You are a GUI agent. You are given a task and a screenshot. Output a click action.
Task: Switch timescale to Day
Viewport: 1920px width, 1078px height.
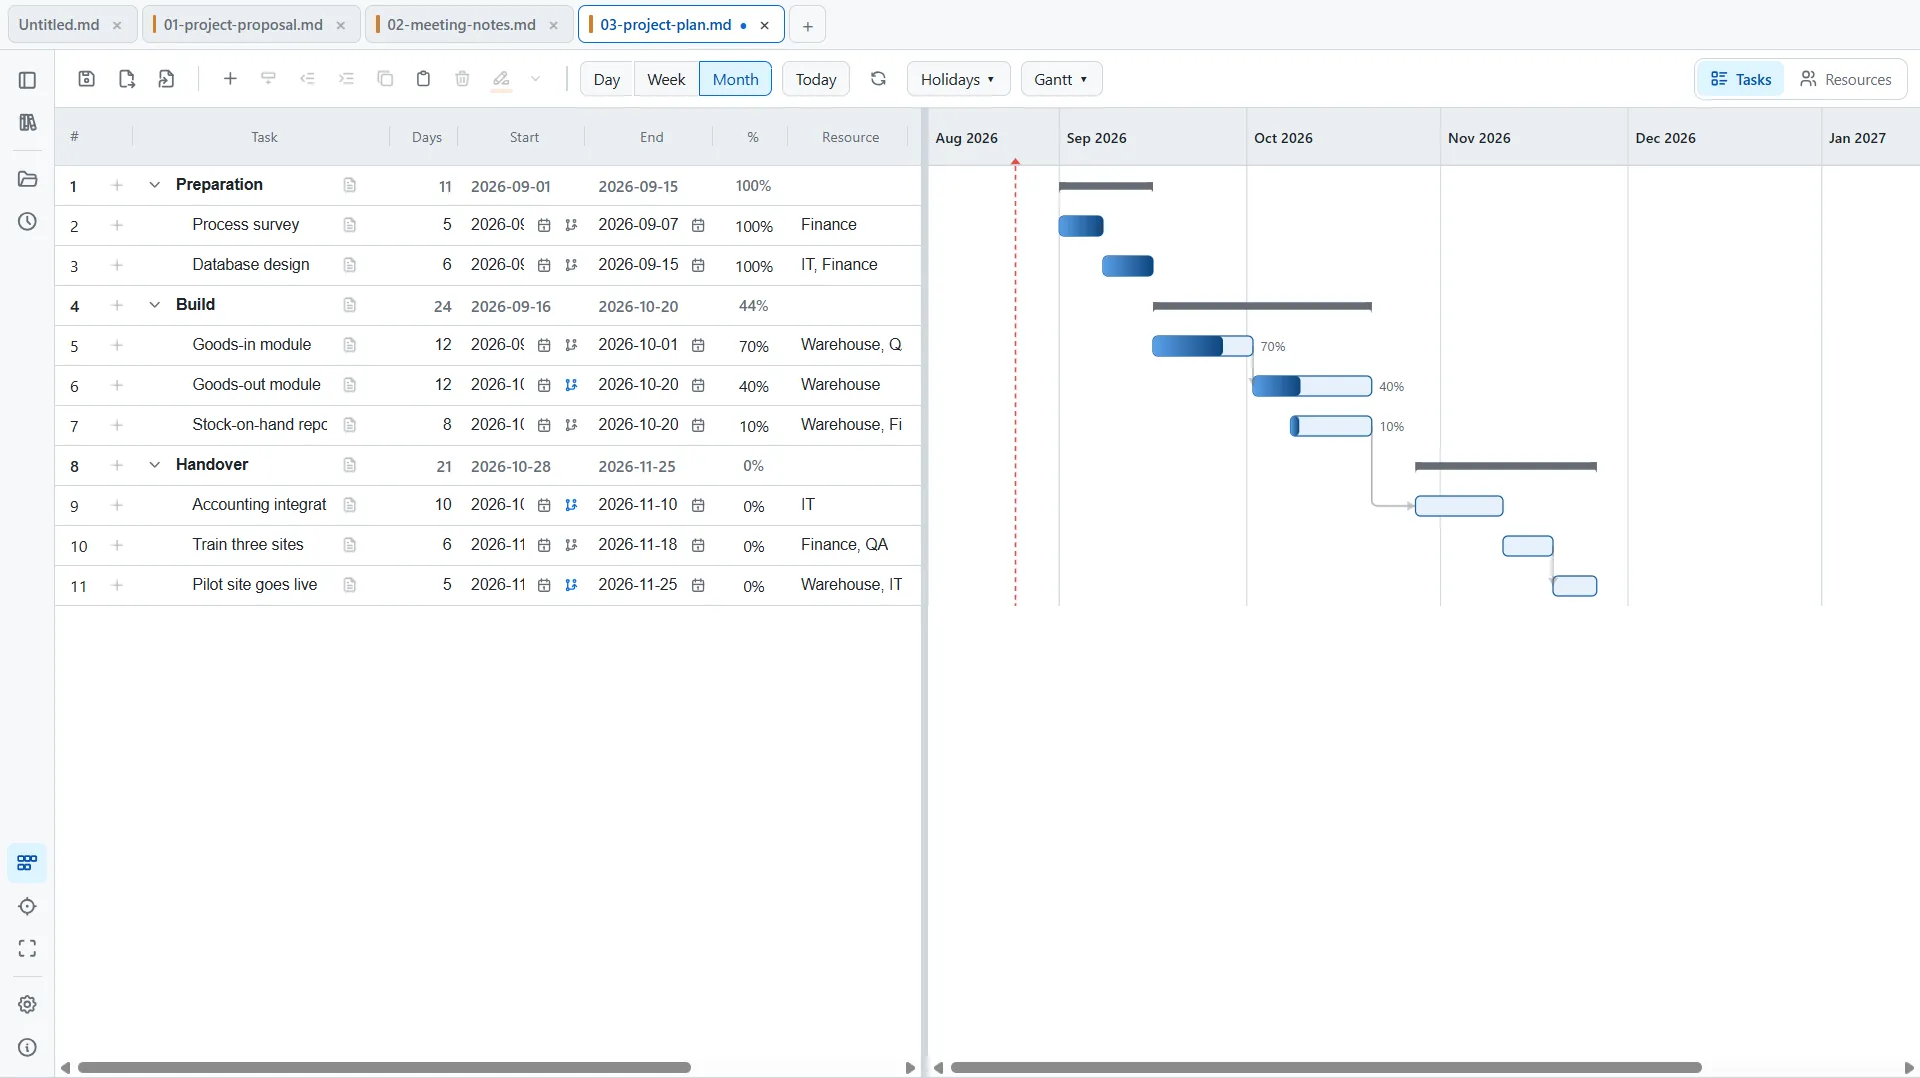(x=606, y=79)
